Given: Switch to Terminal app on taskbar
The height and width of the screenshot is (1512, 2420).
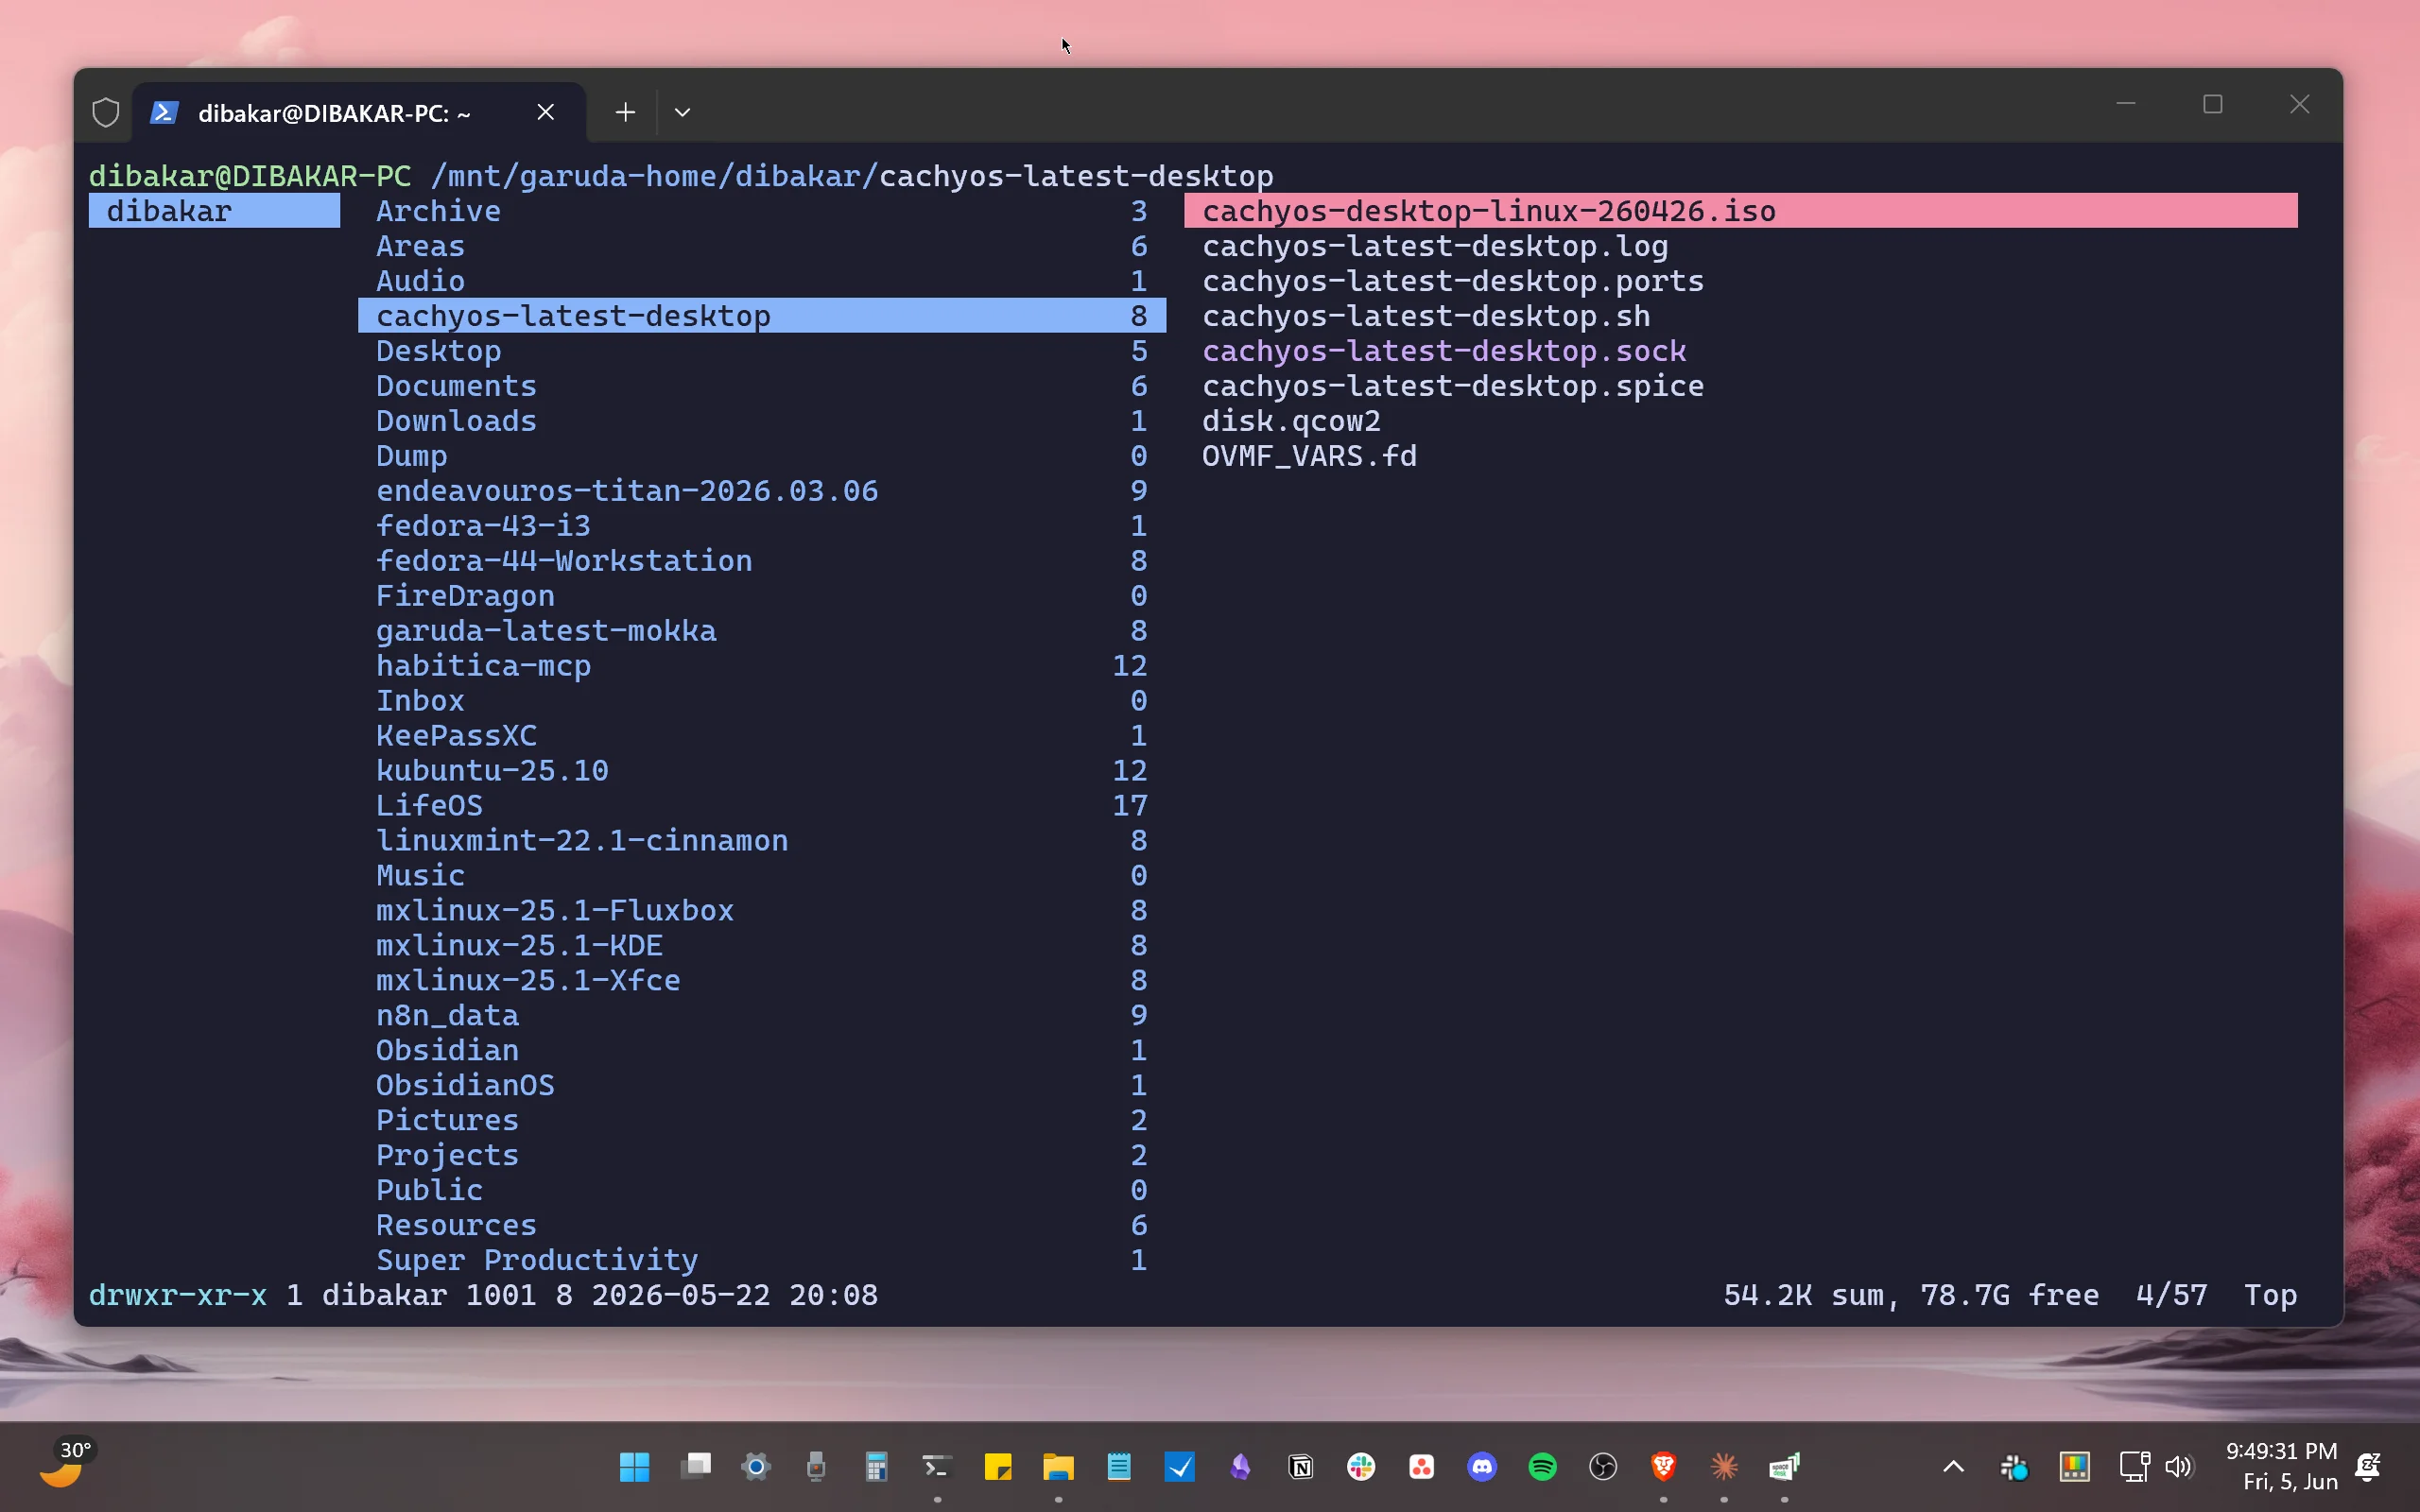Looking at the screenshot, I should pos(937,1467).
